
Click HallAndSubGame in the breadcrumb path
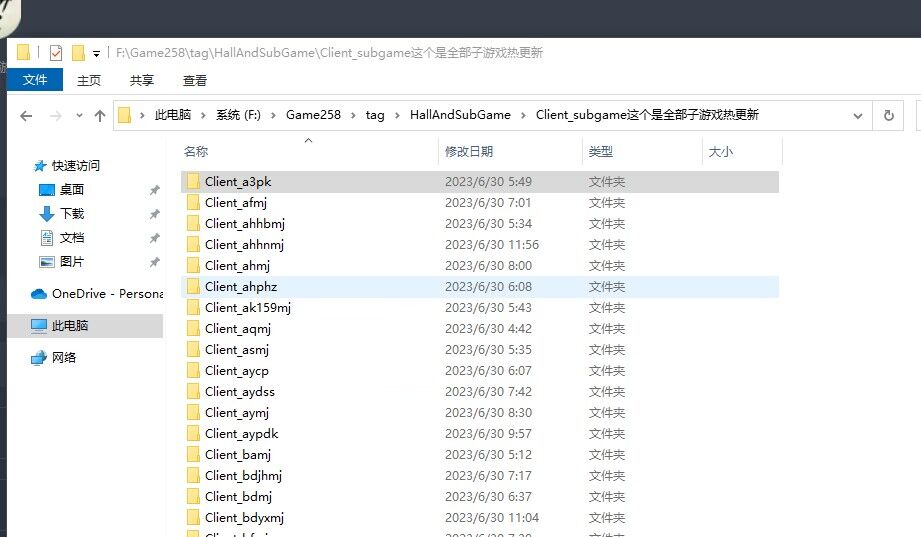point(460,115)
